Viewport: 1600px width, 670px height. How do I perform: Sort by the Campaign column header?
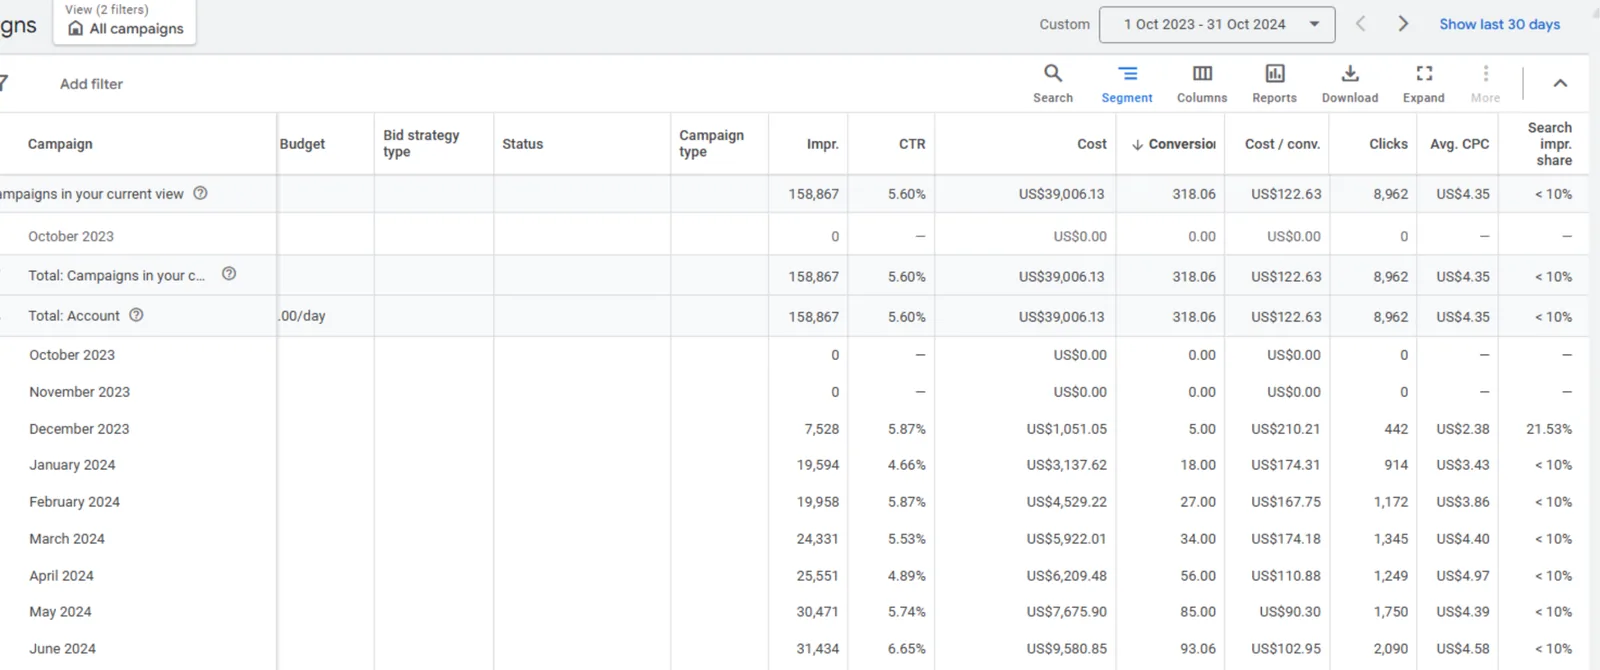click(60, 144)
